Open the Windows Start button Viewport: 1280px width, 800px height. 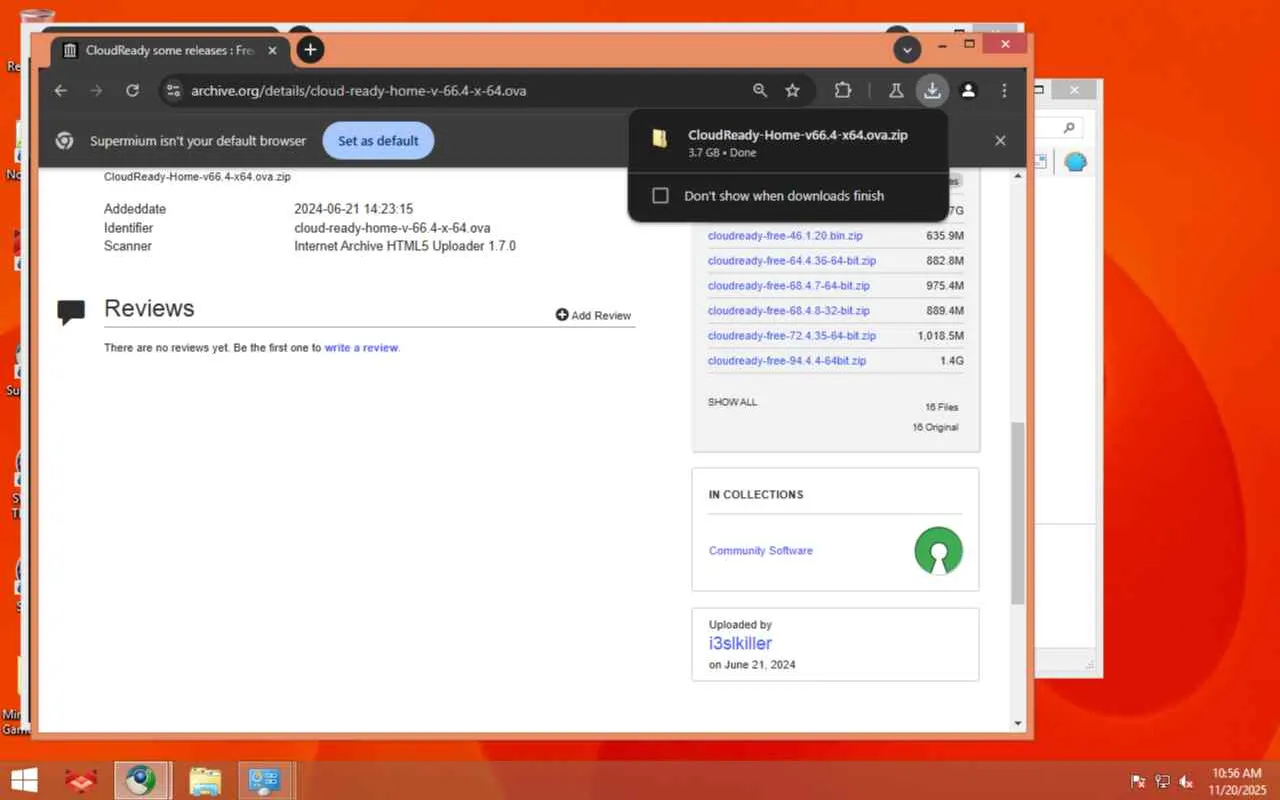[x=24, y=780]
